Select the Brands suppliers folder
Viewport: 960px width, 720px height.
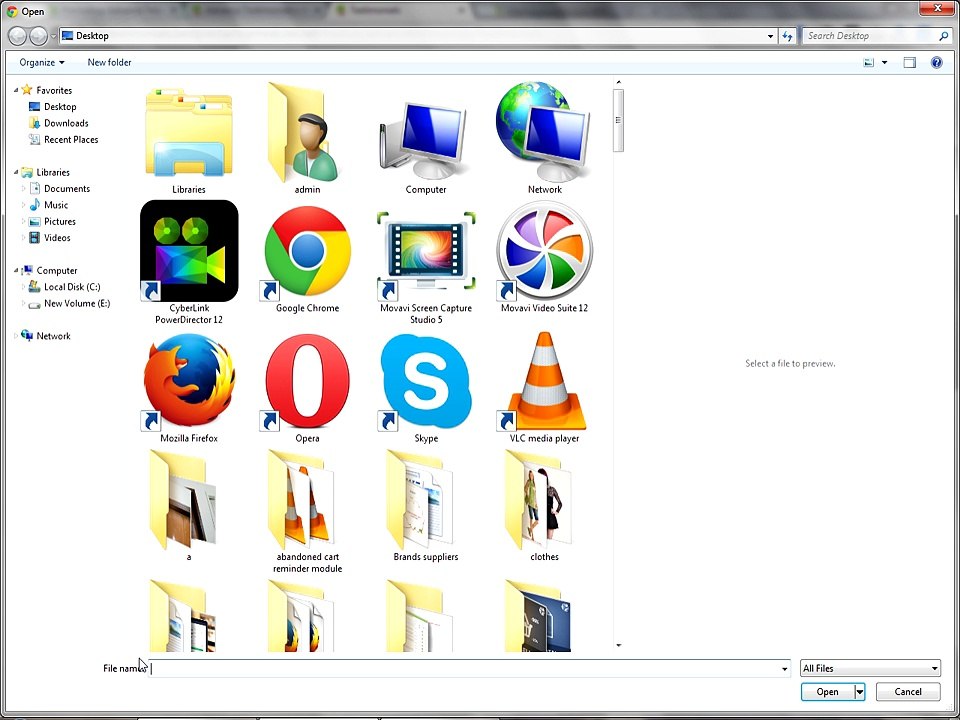pos(422,500)
